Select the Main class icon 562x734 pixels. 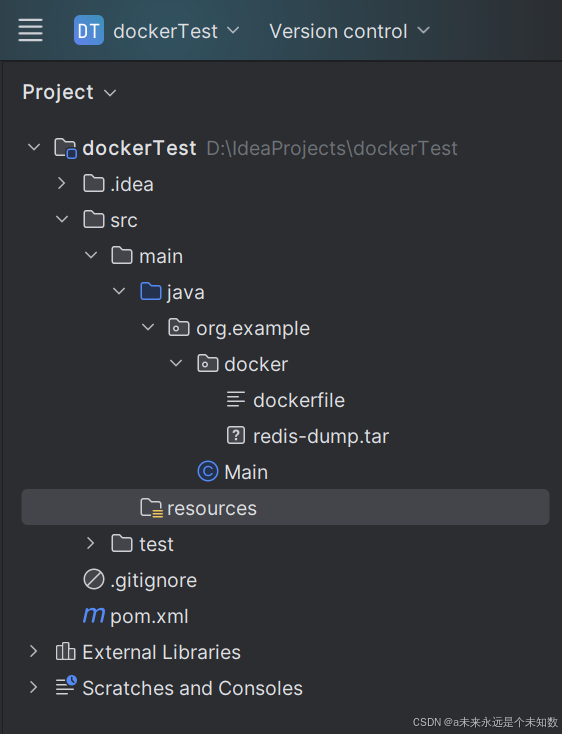pyautogui.click(x=208, y=471)
